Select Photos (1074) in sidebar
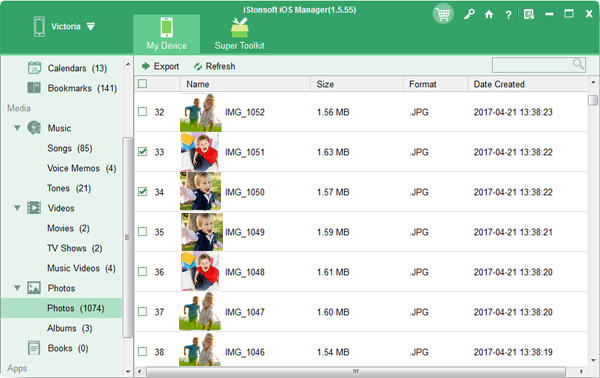 tap(61, 308)
